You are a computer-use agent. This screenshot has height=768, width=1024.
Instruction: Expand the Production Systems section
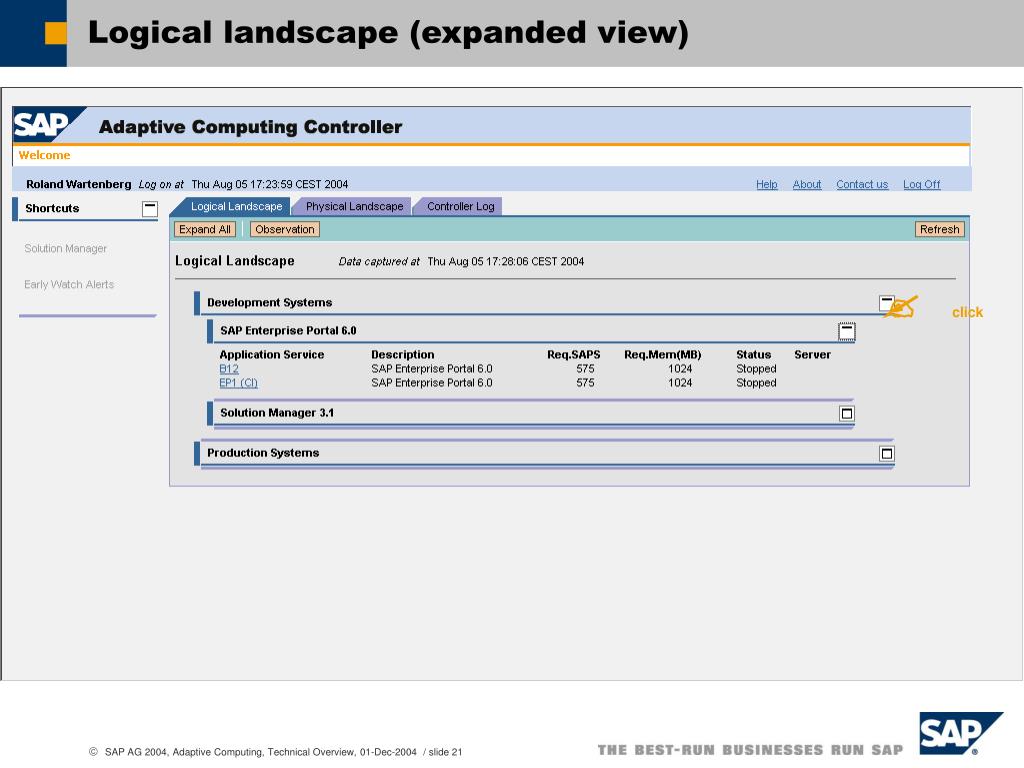tap(886, 454)
